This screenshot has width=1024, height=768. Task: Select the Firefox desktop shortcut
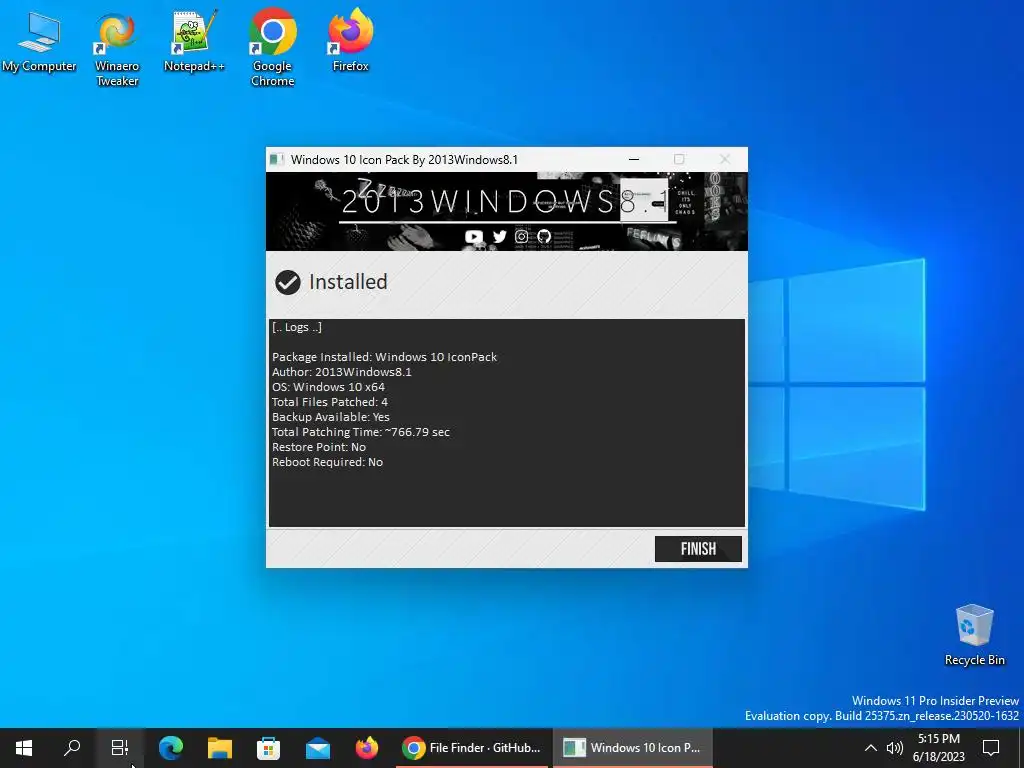tap(351, 40)
